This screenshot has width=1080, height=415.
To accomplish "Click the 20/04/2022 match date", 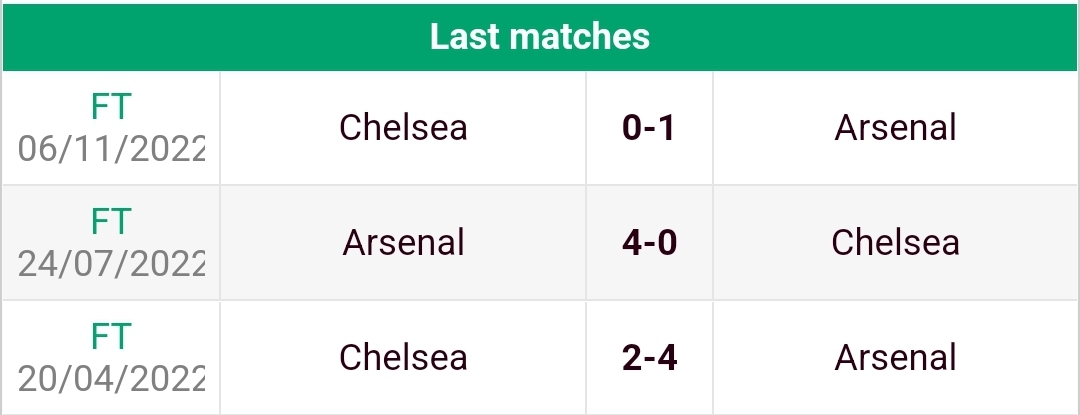I will 112,379.
